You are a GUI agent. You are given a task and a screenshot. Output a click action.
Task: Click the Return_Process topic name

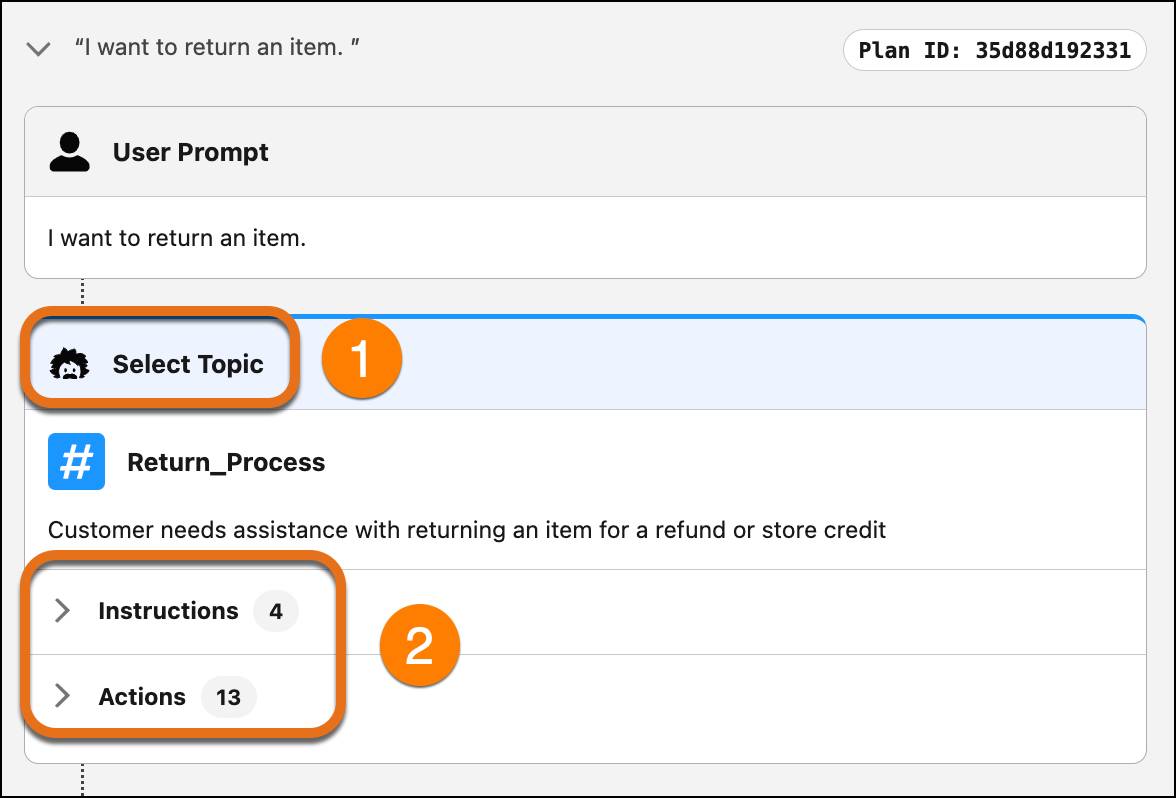226,461
